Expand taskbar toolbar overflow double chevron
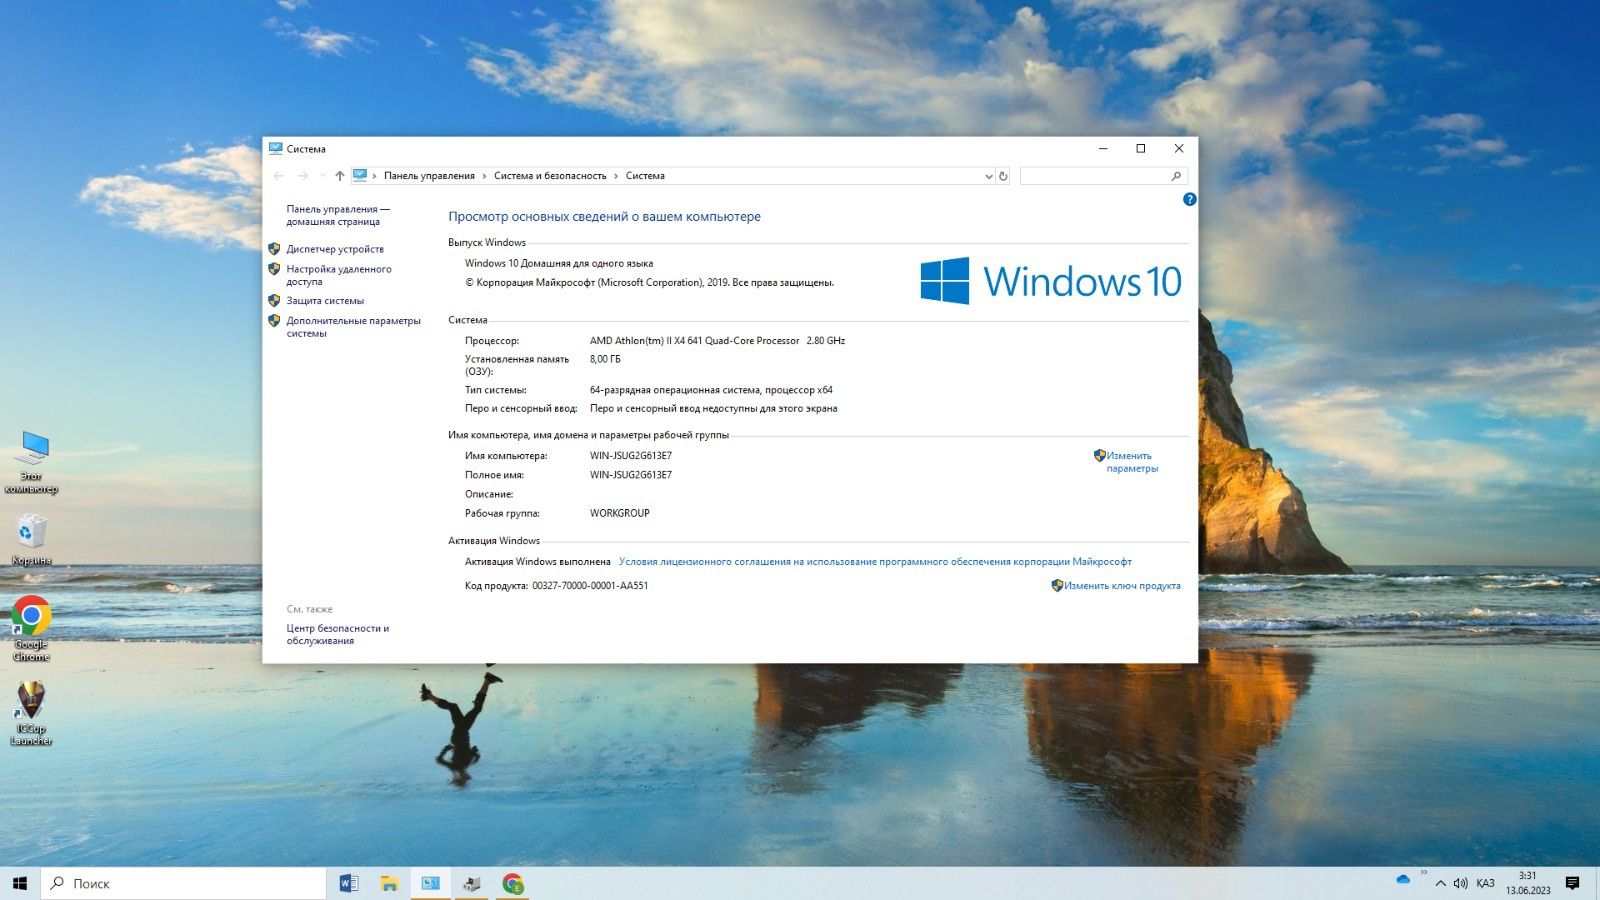 click(1424, 872)
